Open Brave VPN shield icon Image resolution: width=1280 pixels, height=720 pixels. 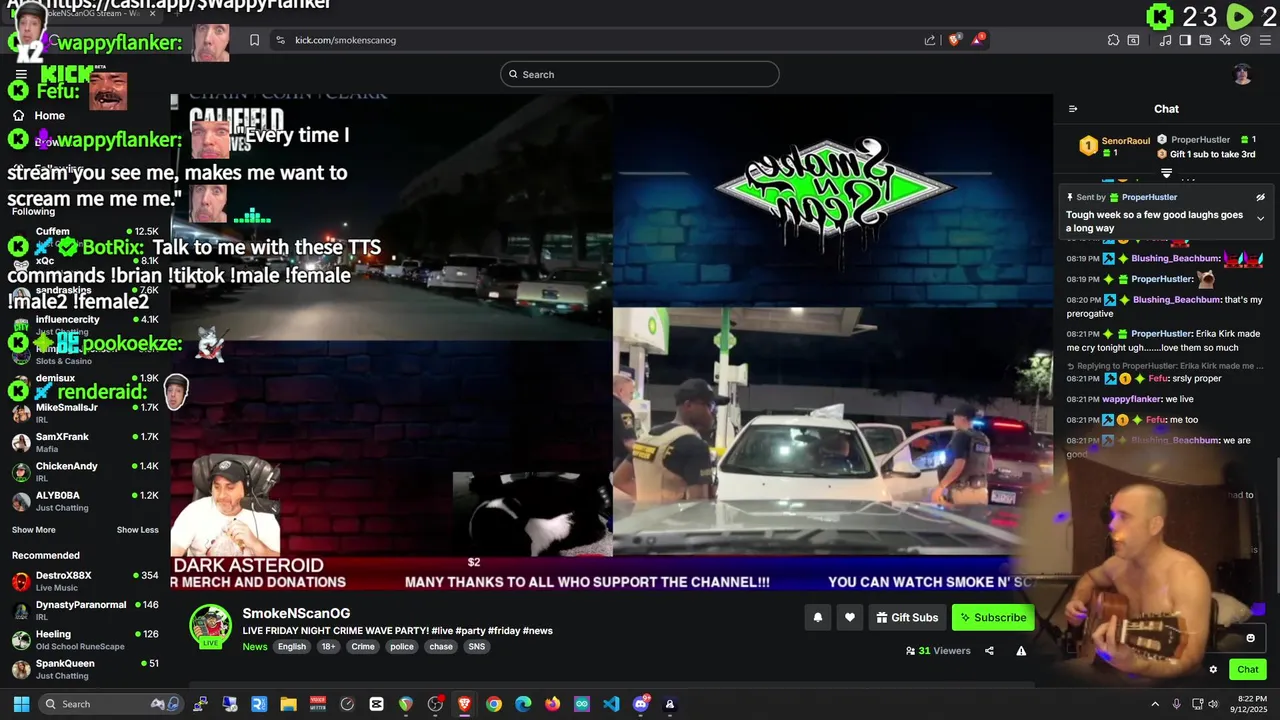1245,40
